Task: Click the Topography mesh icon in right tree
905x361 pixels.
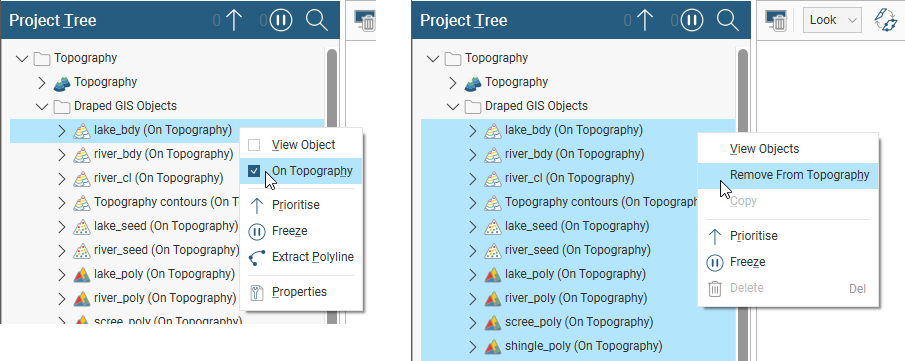Action: click(473, 83)
